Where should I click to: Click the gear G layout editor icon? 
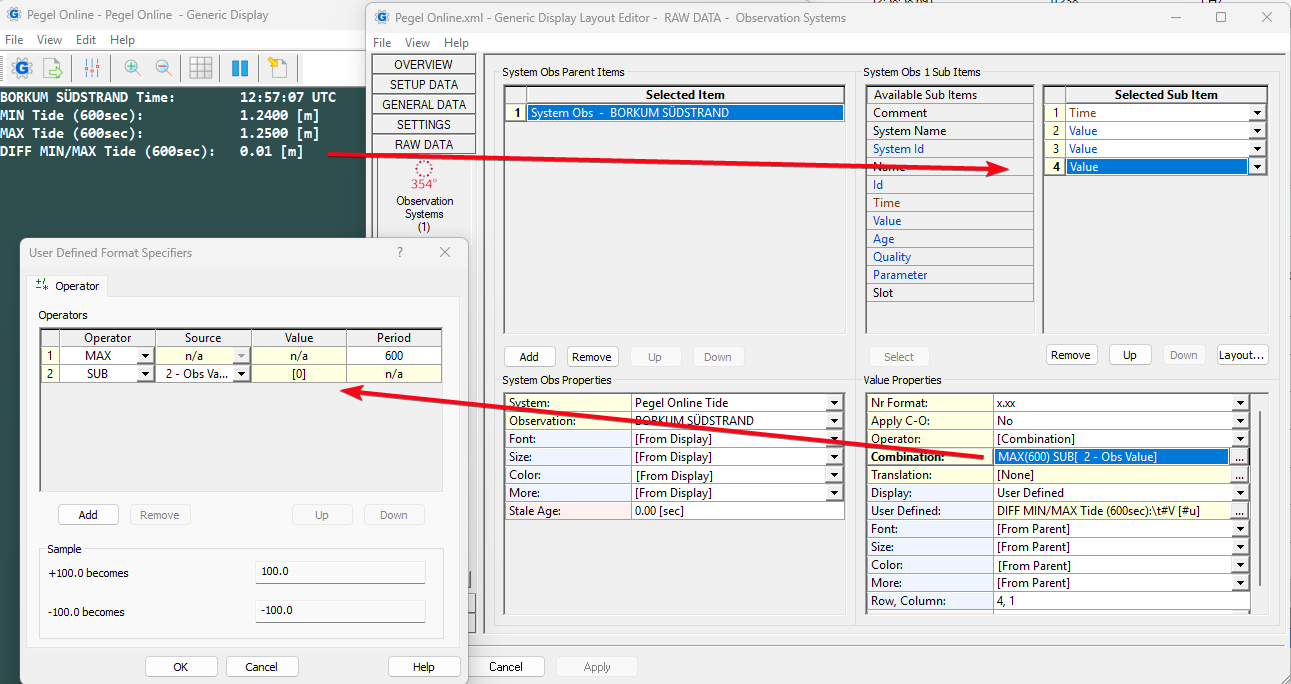click(21, 68)
